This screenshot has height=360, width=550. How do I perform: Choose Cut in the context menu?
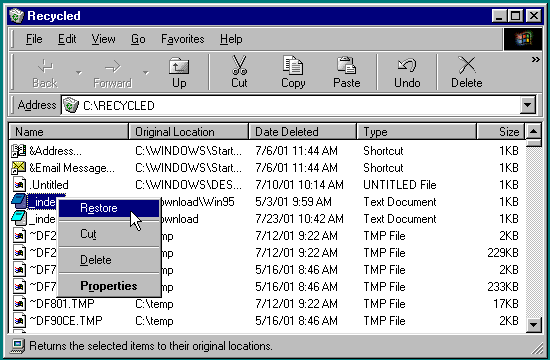coord(109,234)
